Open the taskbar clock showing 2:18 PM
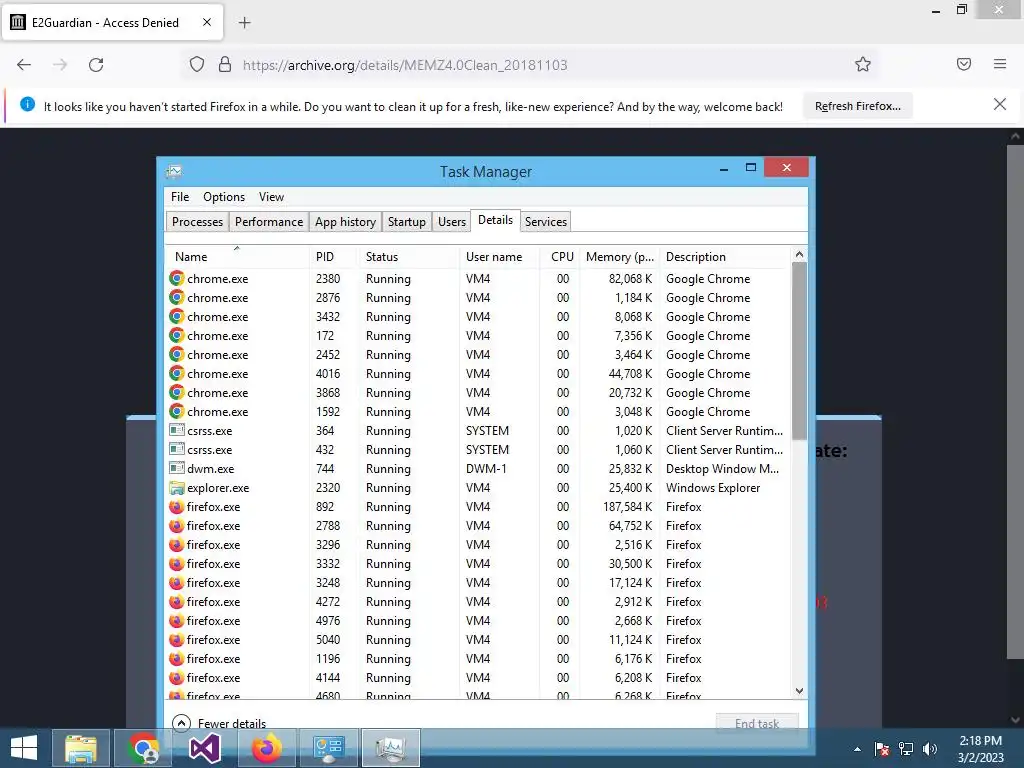Image resolution: width=1024 pixels, height=768 pixels. [980, 749]
